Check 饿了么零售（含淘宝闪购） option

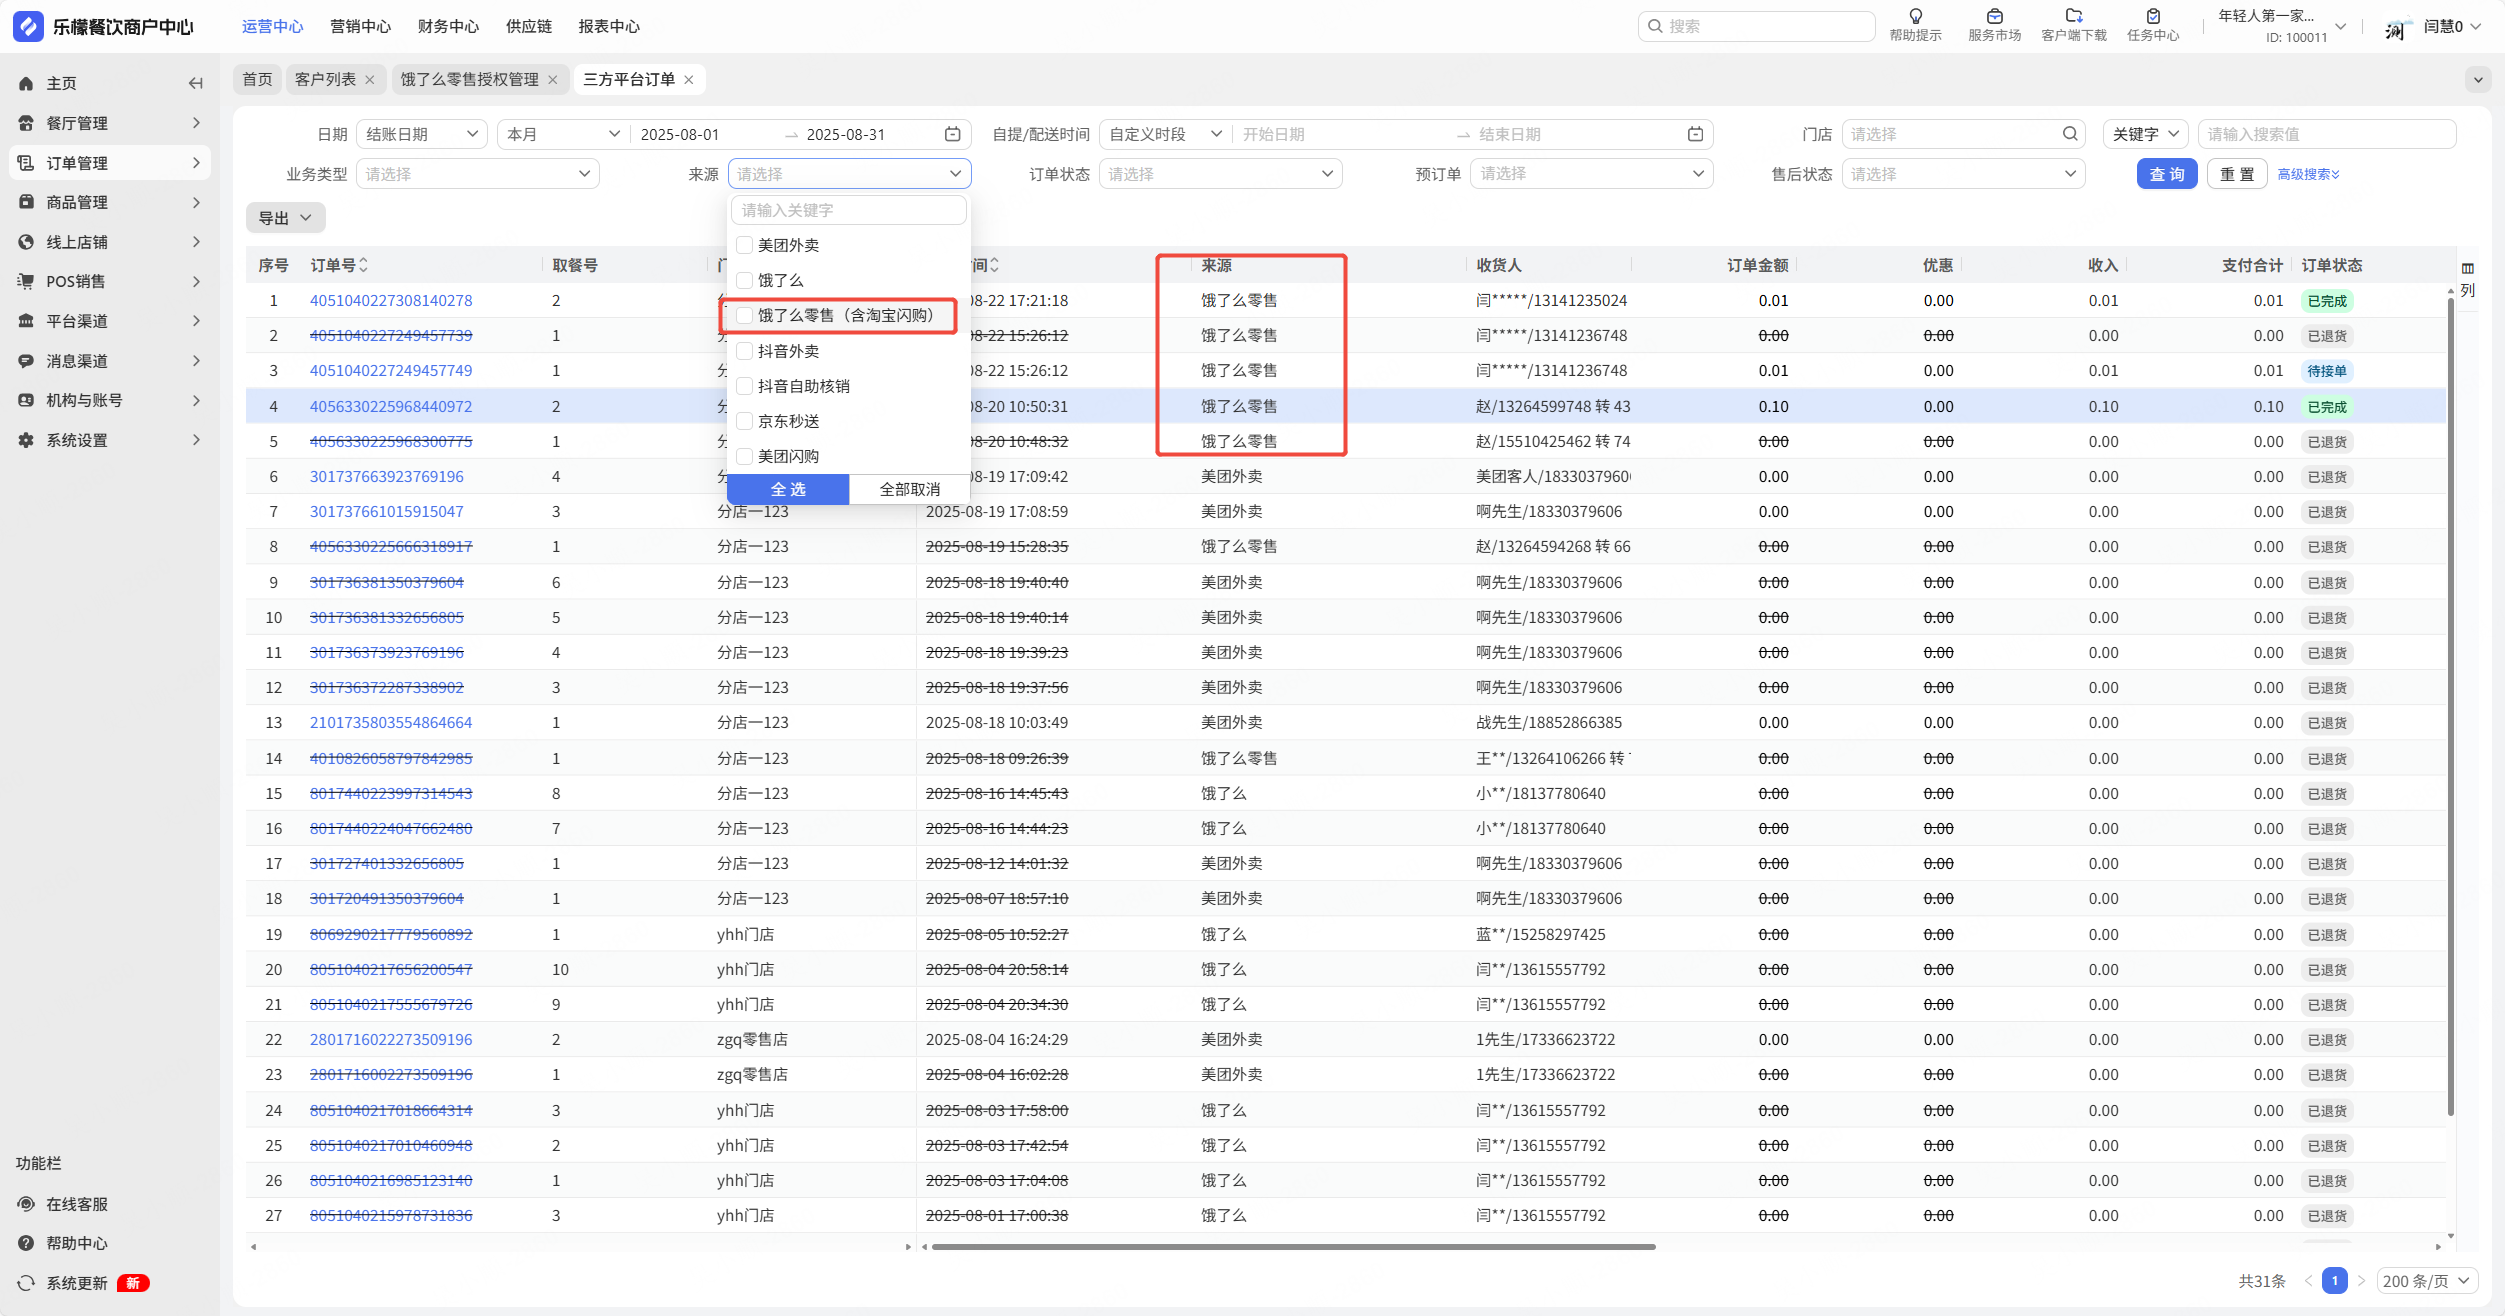[x=744, y=315]
